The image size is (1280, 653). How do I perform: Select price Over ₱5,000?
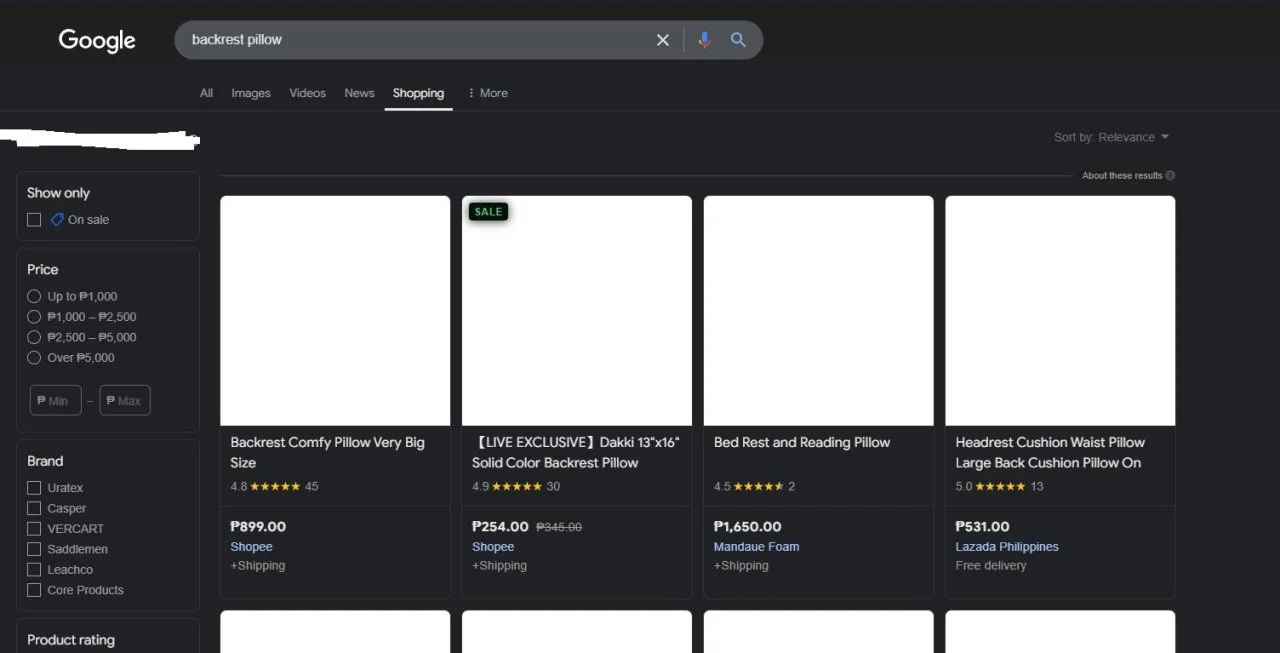coord(34,358)
